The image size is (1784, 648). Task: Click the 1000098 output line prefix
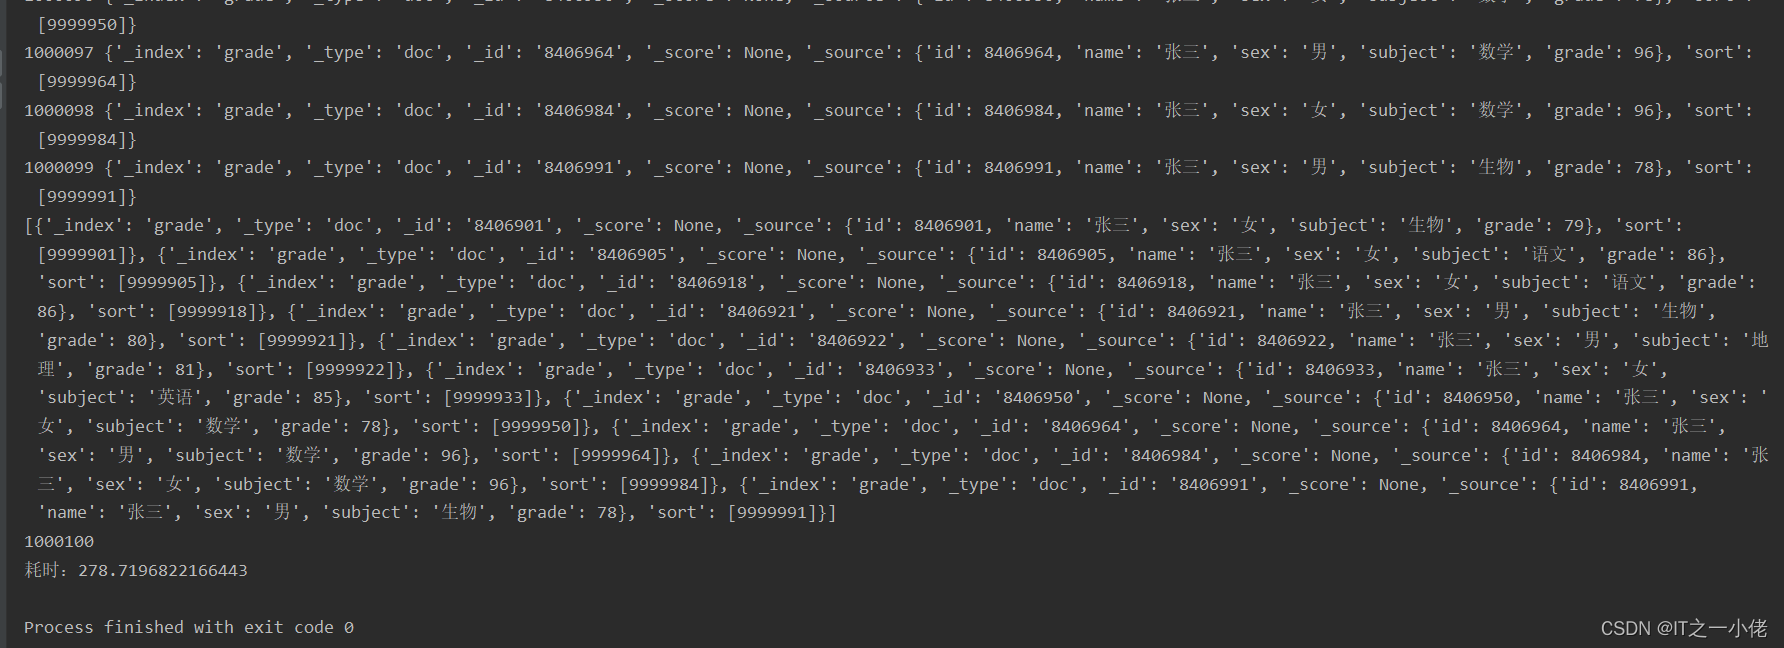tap(59, 110)
